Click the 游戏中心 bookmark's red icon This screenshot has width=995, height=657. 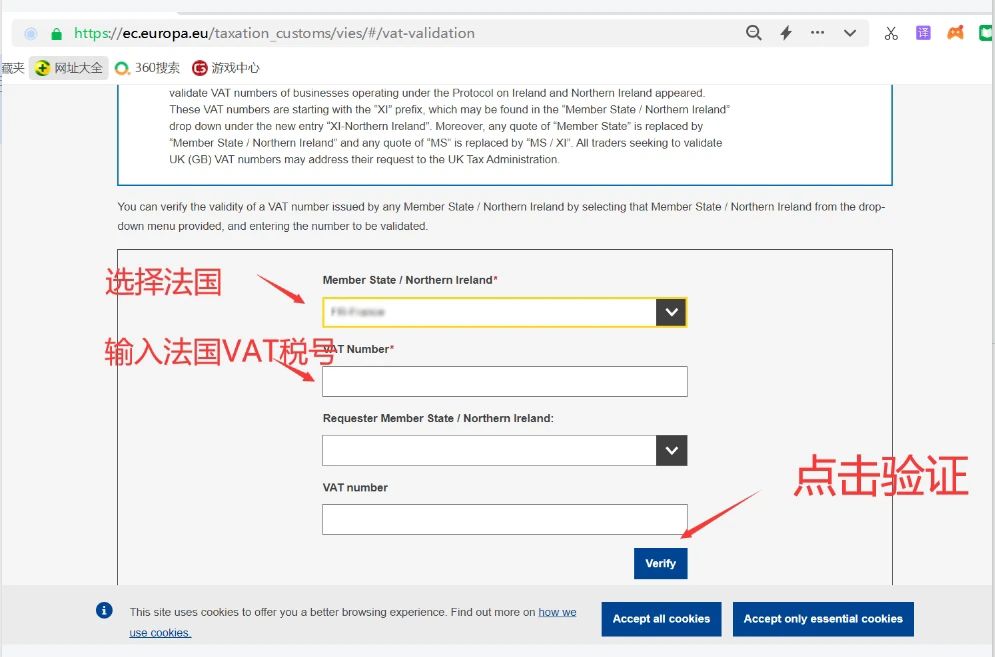pos(200,68)
